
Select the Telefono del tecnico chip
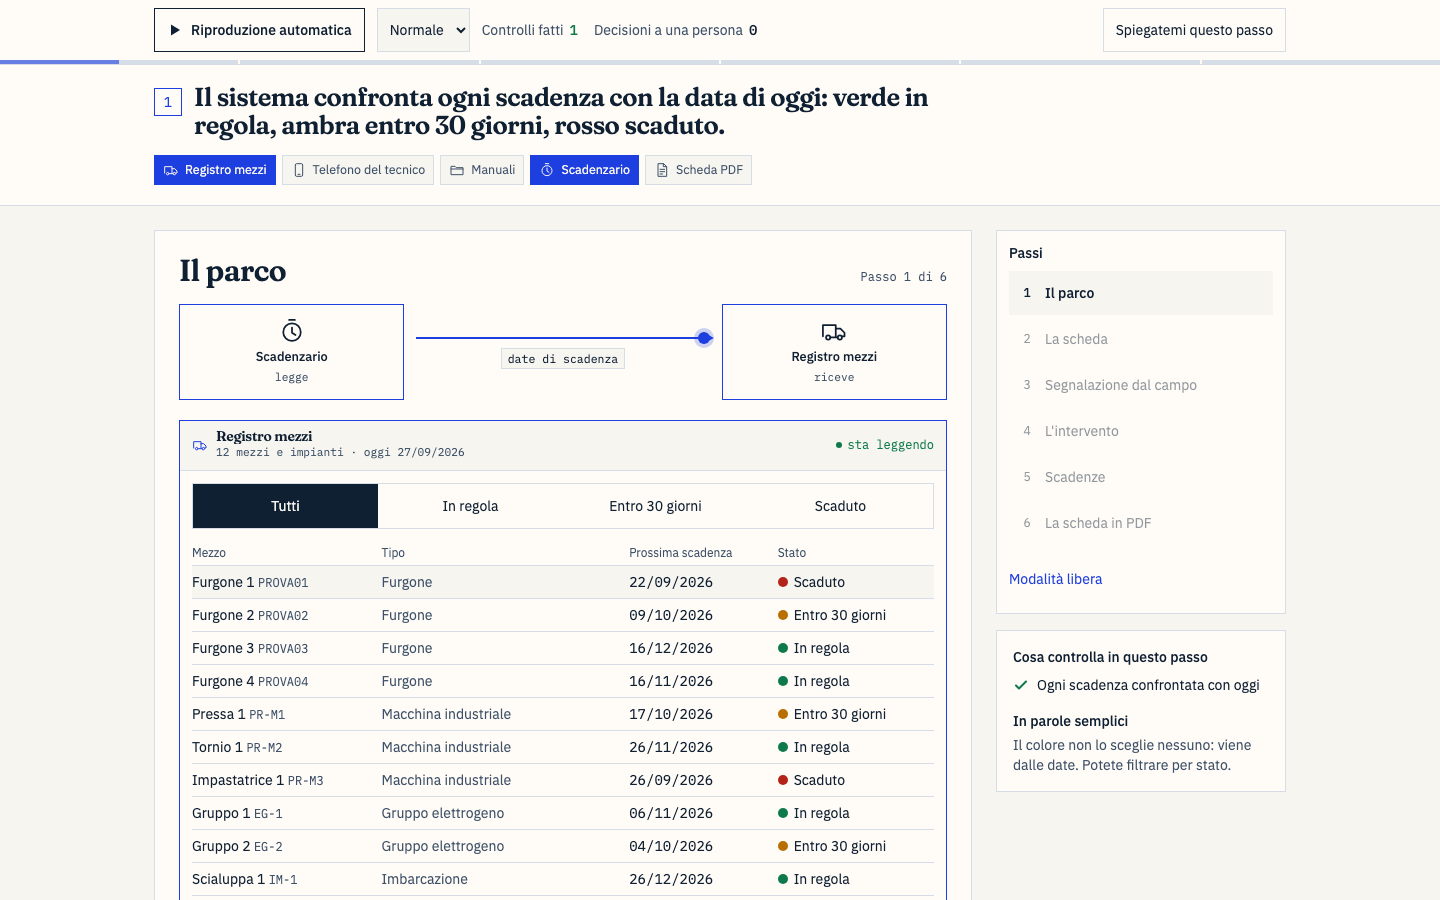[x=358, y=170]
